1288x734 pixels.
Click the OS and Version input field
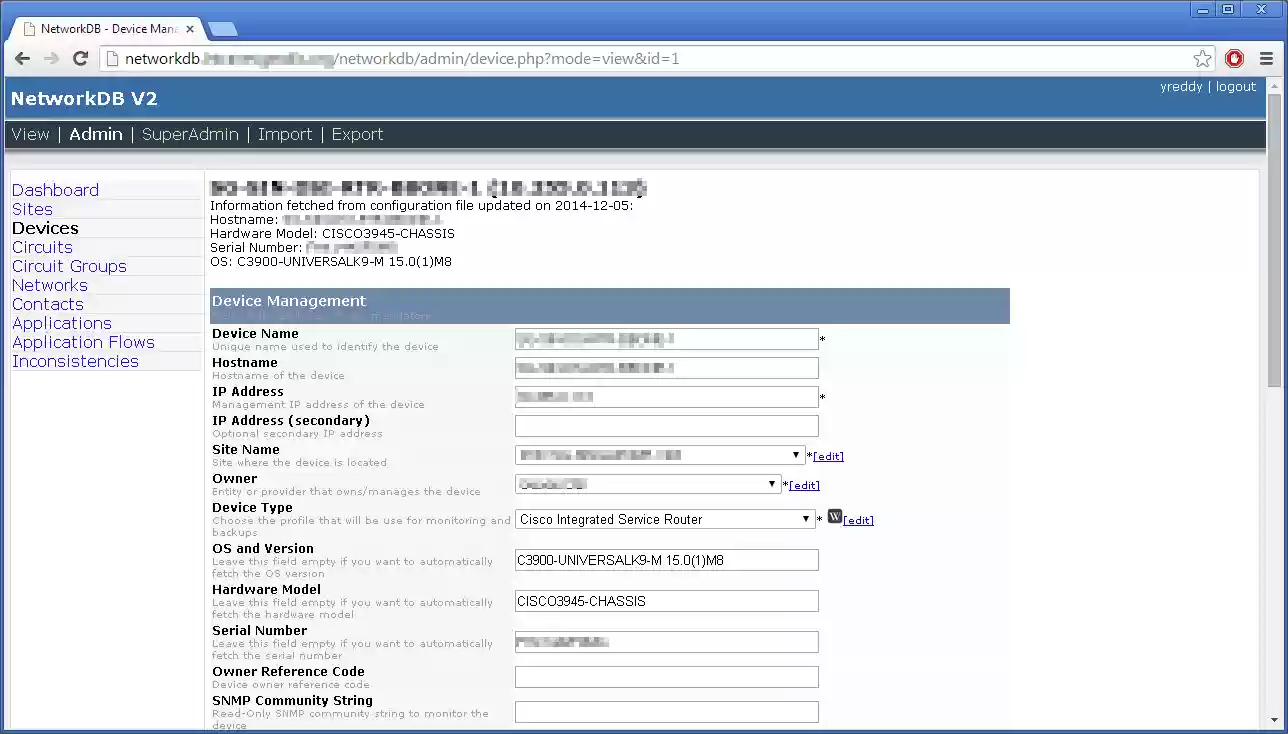coord(666,560)
